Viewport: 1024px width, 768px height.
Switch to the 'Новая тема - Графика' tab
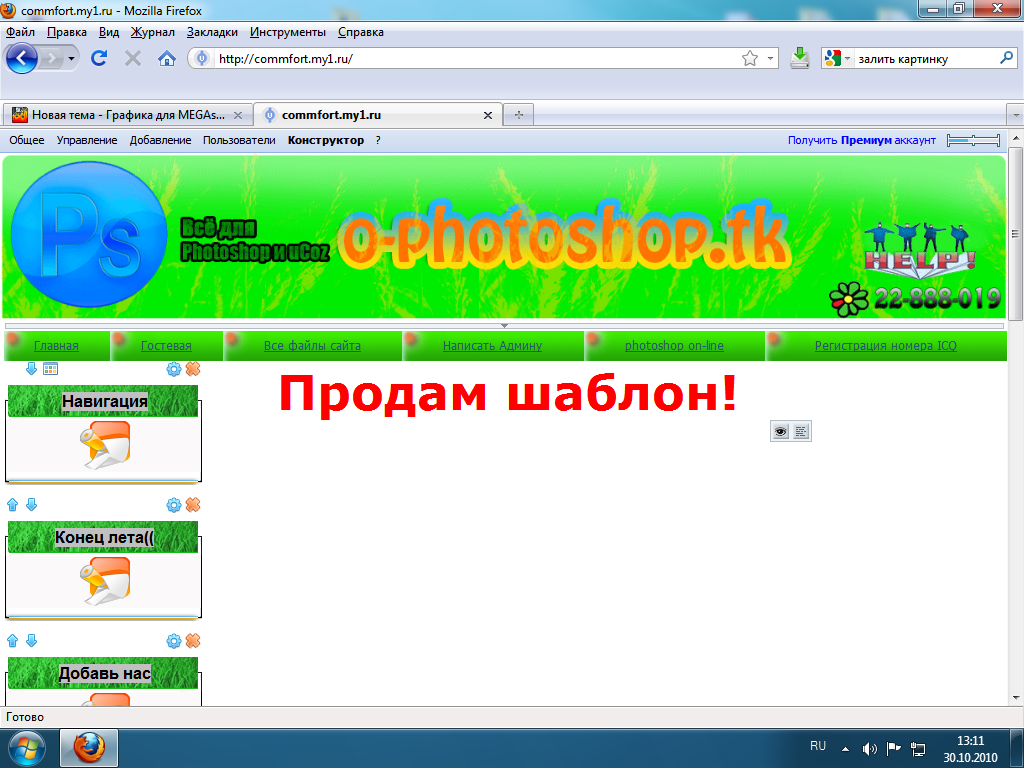[127, 115]
